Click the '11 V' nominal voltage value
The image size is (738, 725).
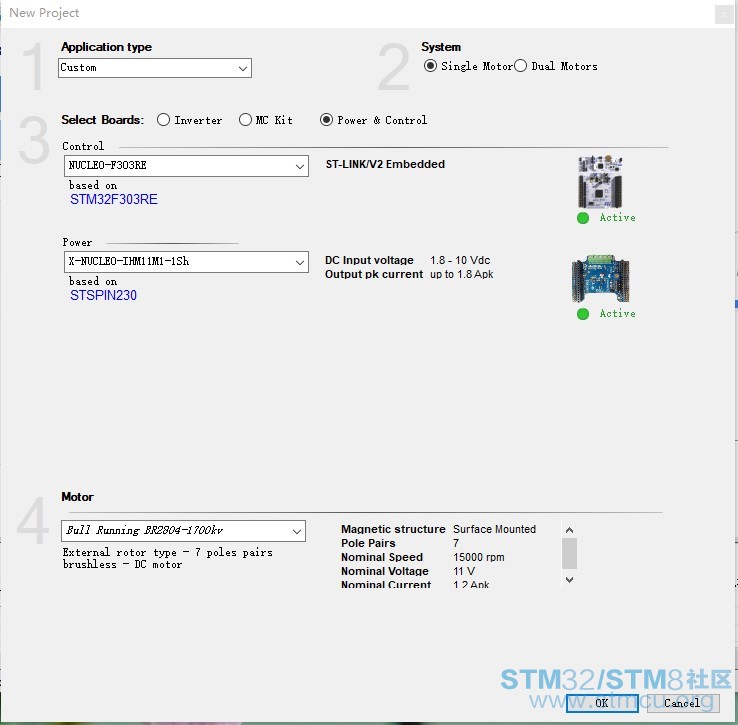tap(464, 572)
